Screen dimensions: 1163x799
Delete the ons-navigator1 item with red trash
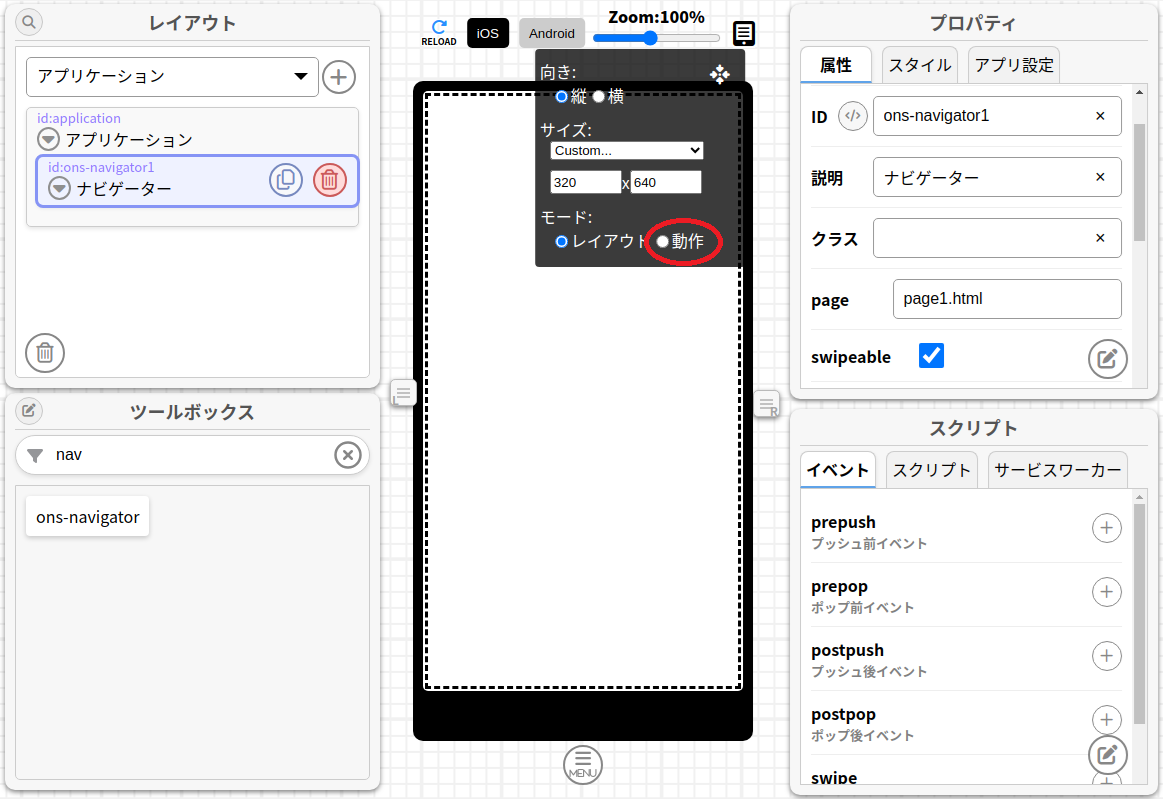pyautogui.click(x=330, y=180)
